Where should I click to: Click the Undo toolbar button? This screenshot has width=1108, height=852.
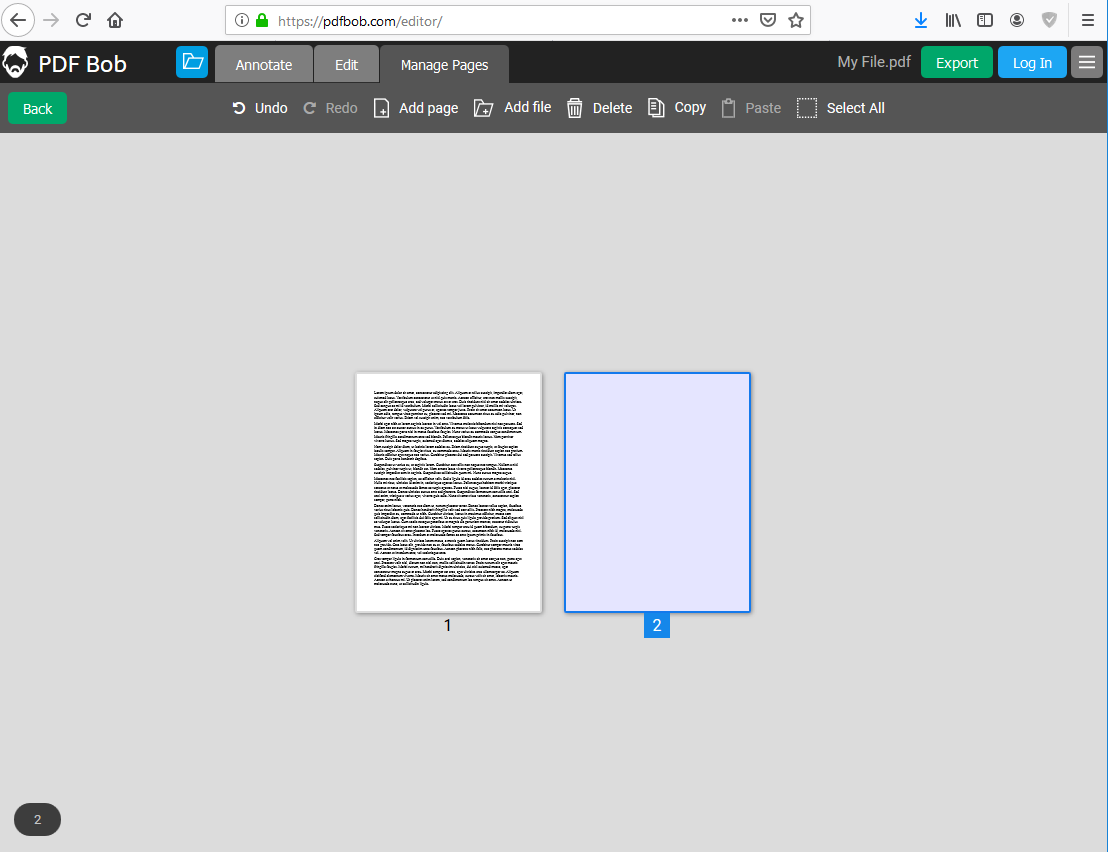[259, 108]
